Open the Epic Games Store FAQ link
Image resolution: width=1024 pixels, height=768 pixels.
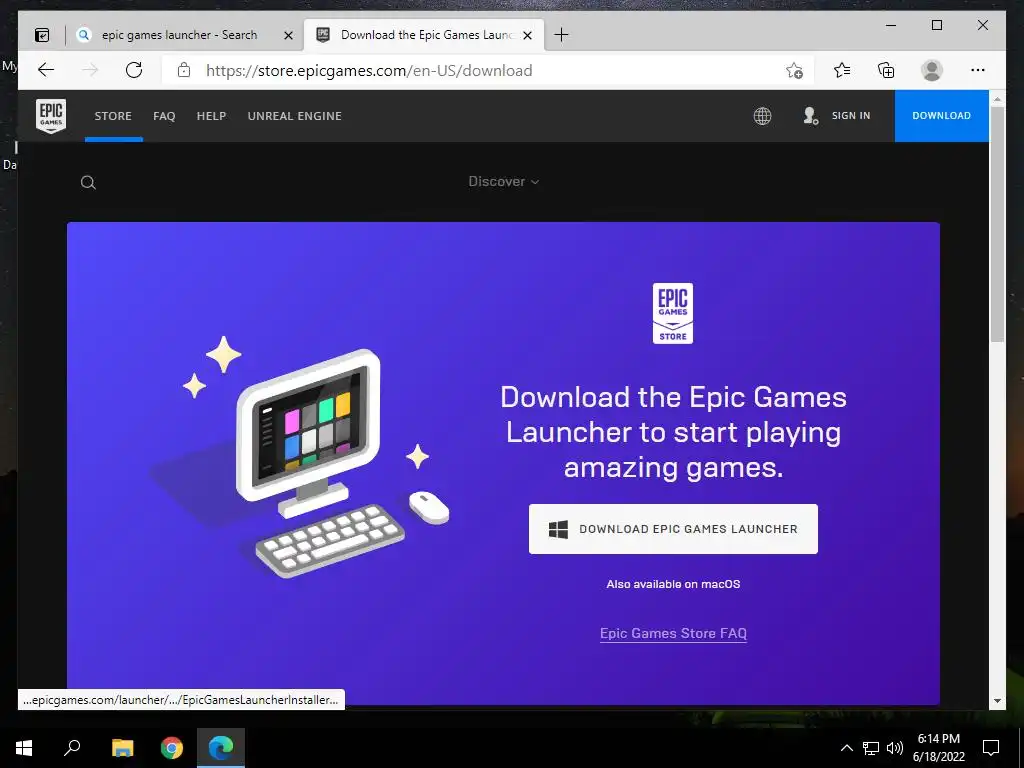coord(673,633)
